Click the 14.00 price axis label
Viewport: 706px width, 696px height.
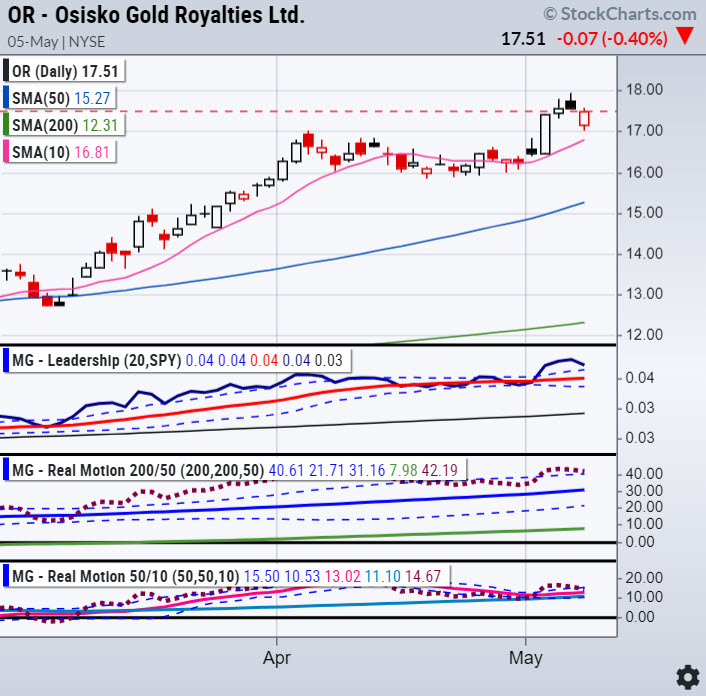point(644,253)
